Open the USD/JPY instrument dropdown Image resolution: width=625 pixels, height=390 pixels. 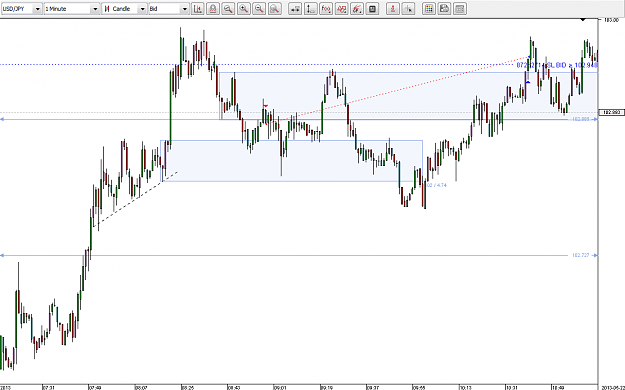pyautogui.click(x=21, y=9)
